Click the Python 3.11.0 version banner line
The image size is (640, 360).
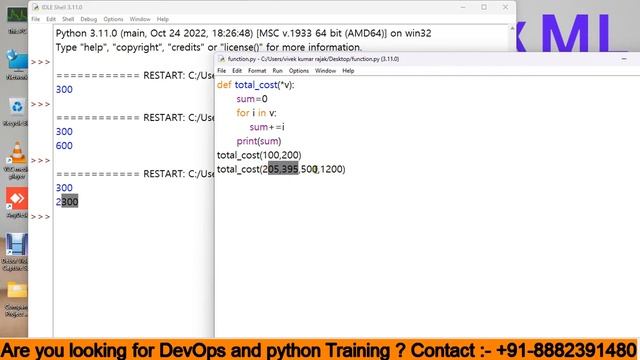243,33
